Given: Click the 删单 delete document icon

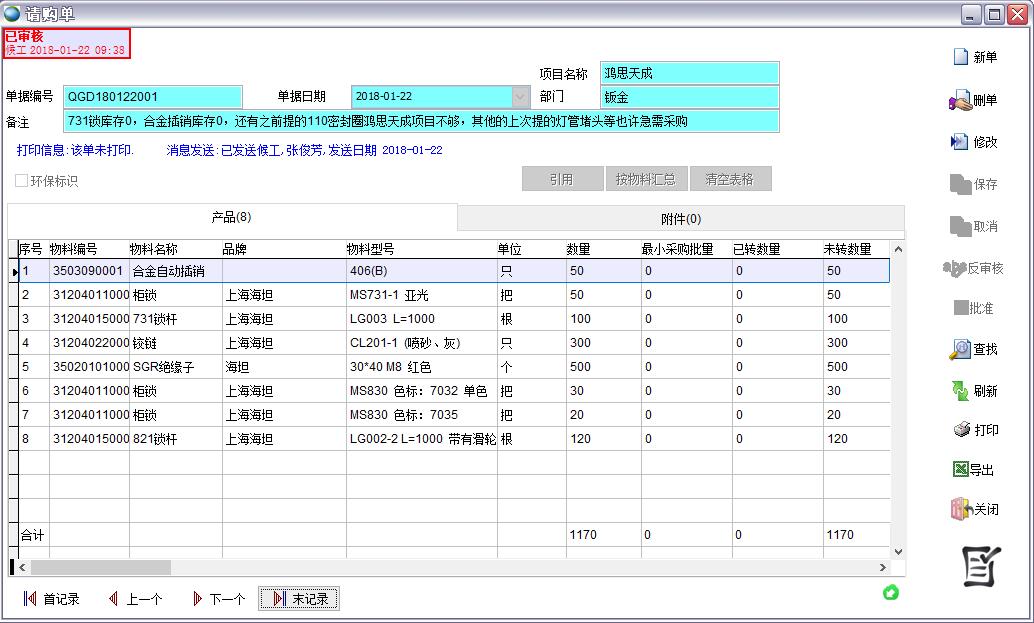Looking at the screenshot, I should pyautogui.click(x=960, y=100).
